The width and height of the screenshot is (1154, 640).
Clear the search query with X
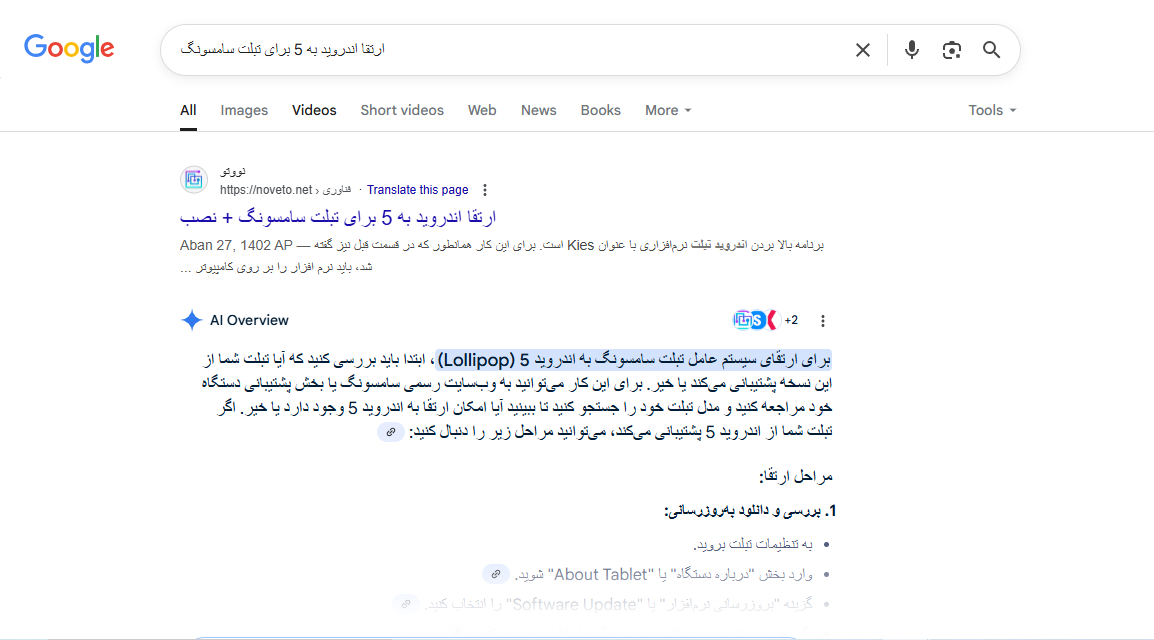point(863,50)
